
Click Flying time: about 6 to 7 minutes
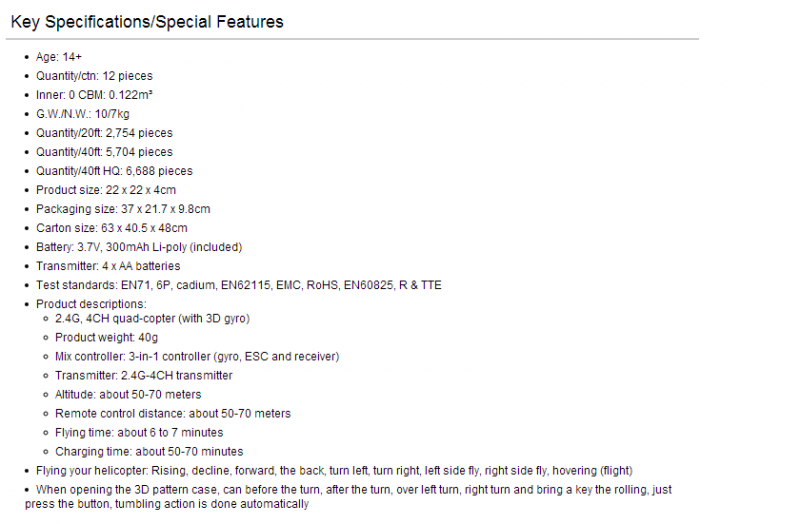click(x=139, y=433)
